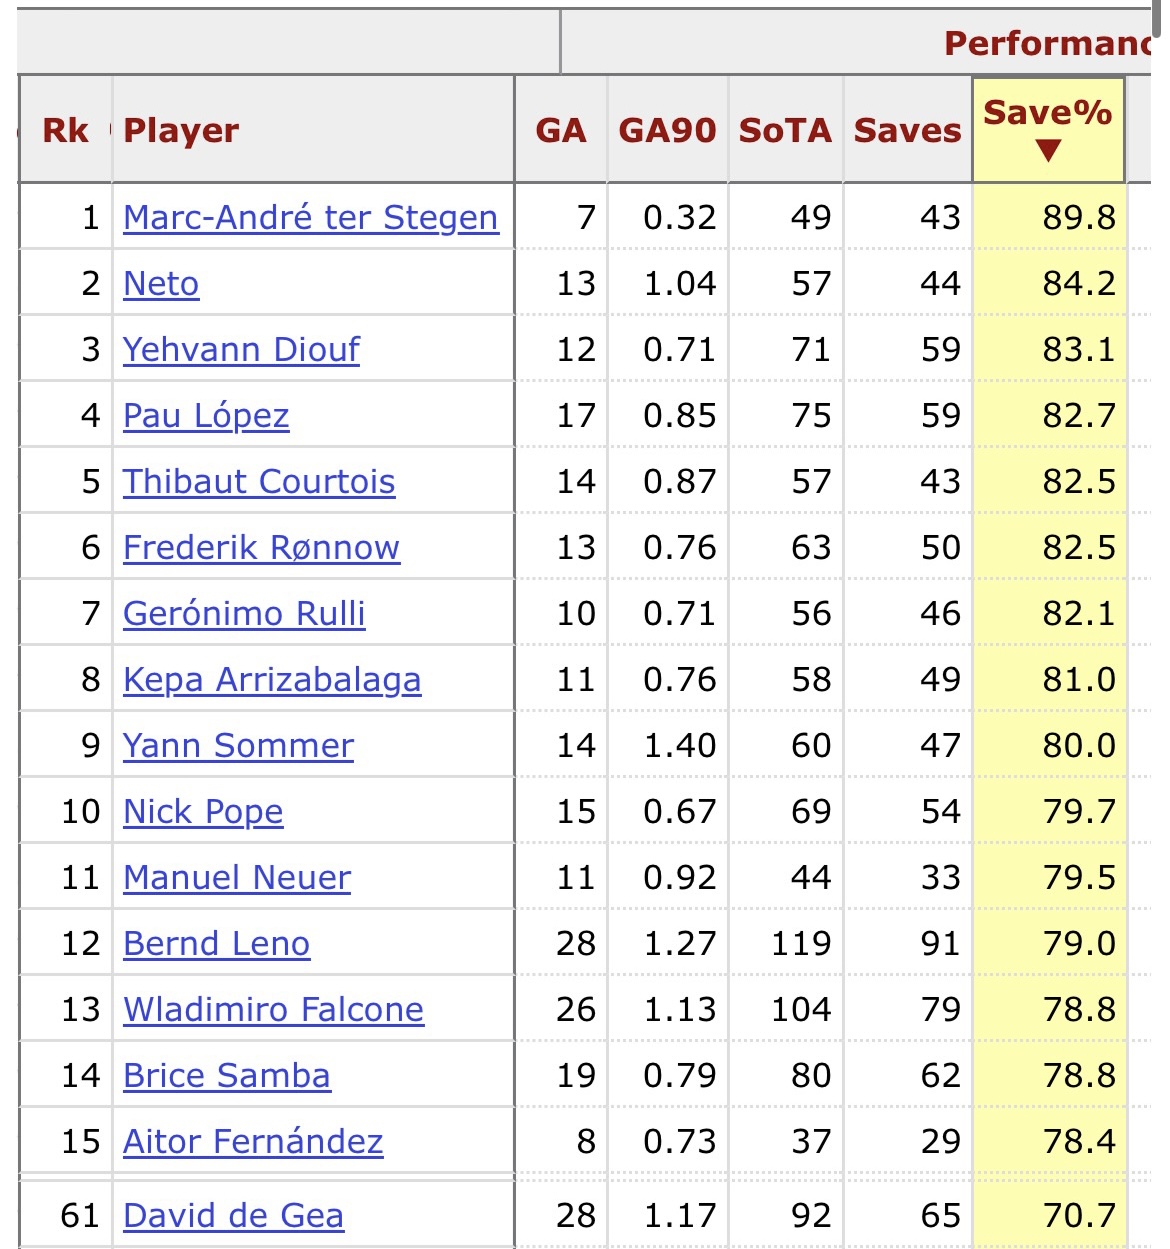Image resolution: width=1170 pixels, height=1249 pixels.
Task: Sort table by Saves column header
Action: [907, 130]
